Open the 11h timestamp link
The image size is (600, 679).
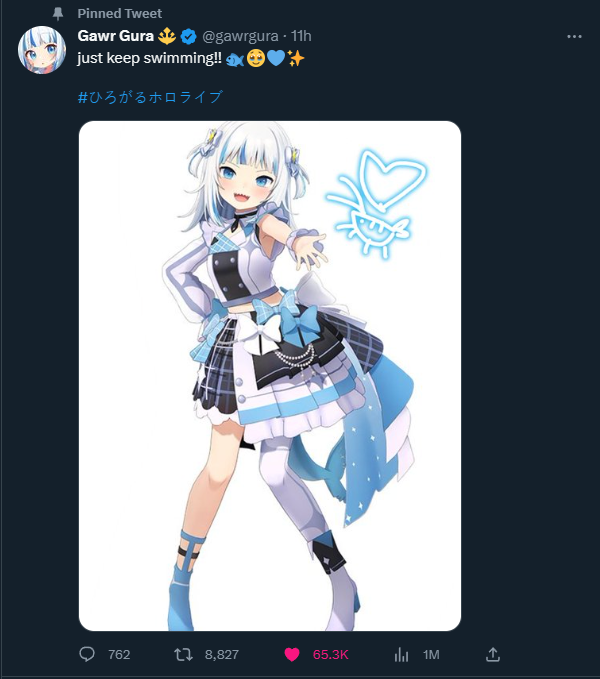click(301, 36)
